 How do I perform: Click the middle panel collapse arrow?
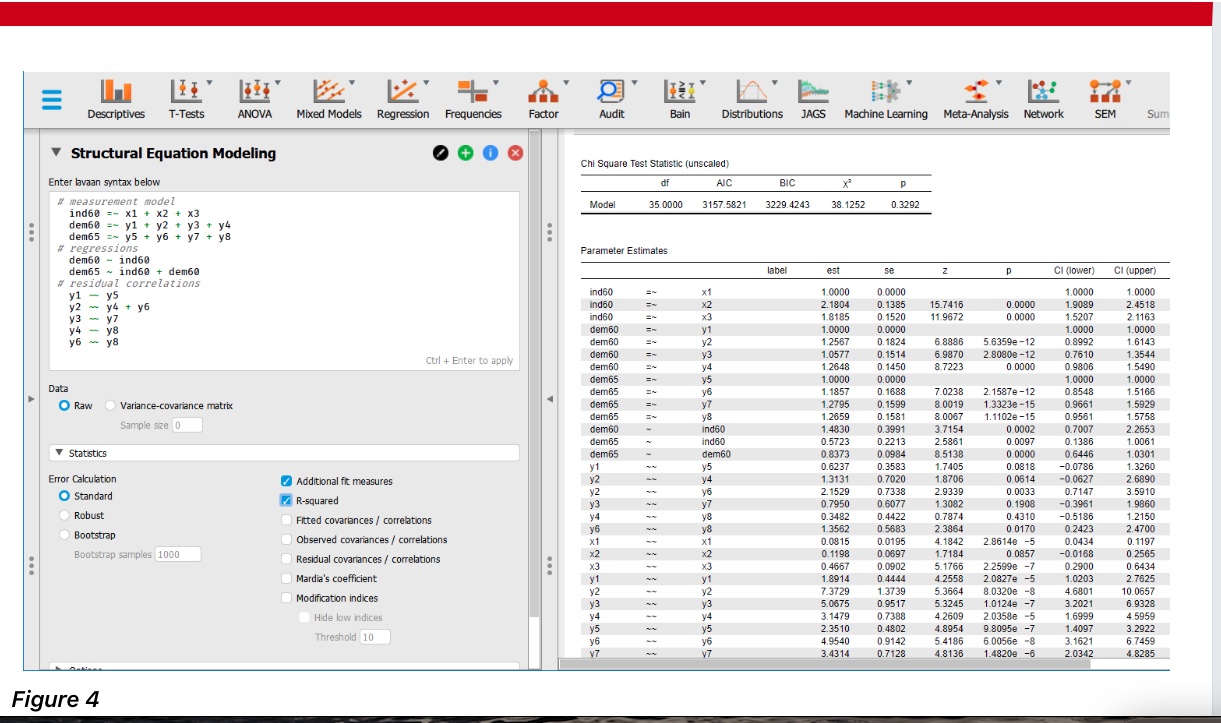(x=549, y=399)
